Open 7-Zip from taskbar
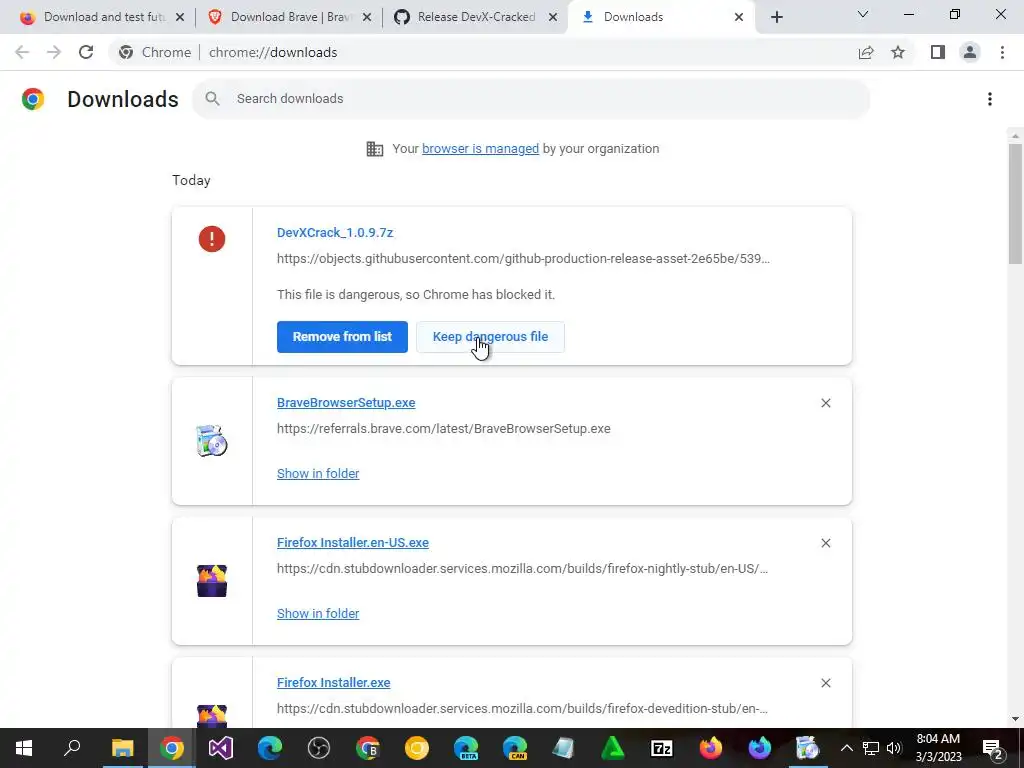Screen dimensions: 1024x768 662,748
